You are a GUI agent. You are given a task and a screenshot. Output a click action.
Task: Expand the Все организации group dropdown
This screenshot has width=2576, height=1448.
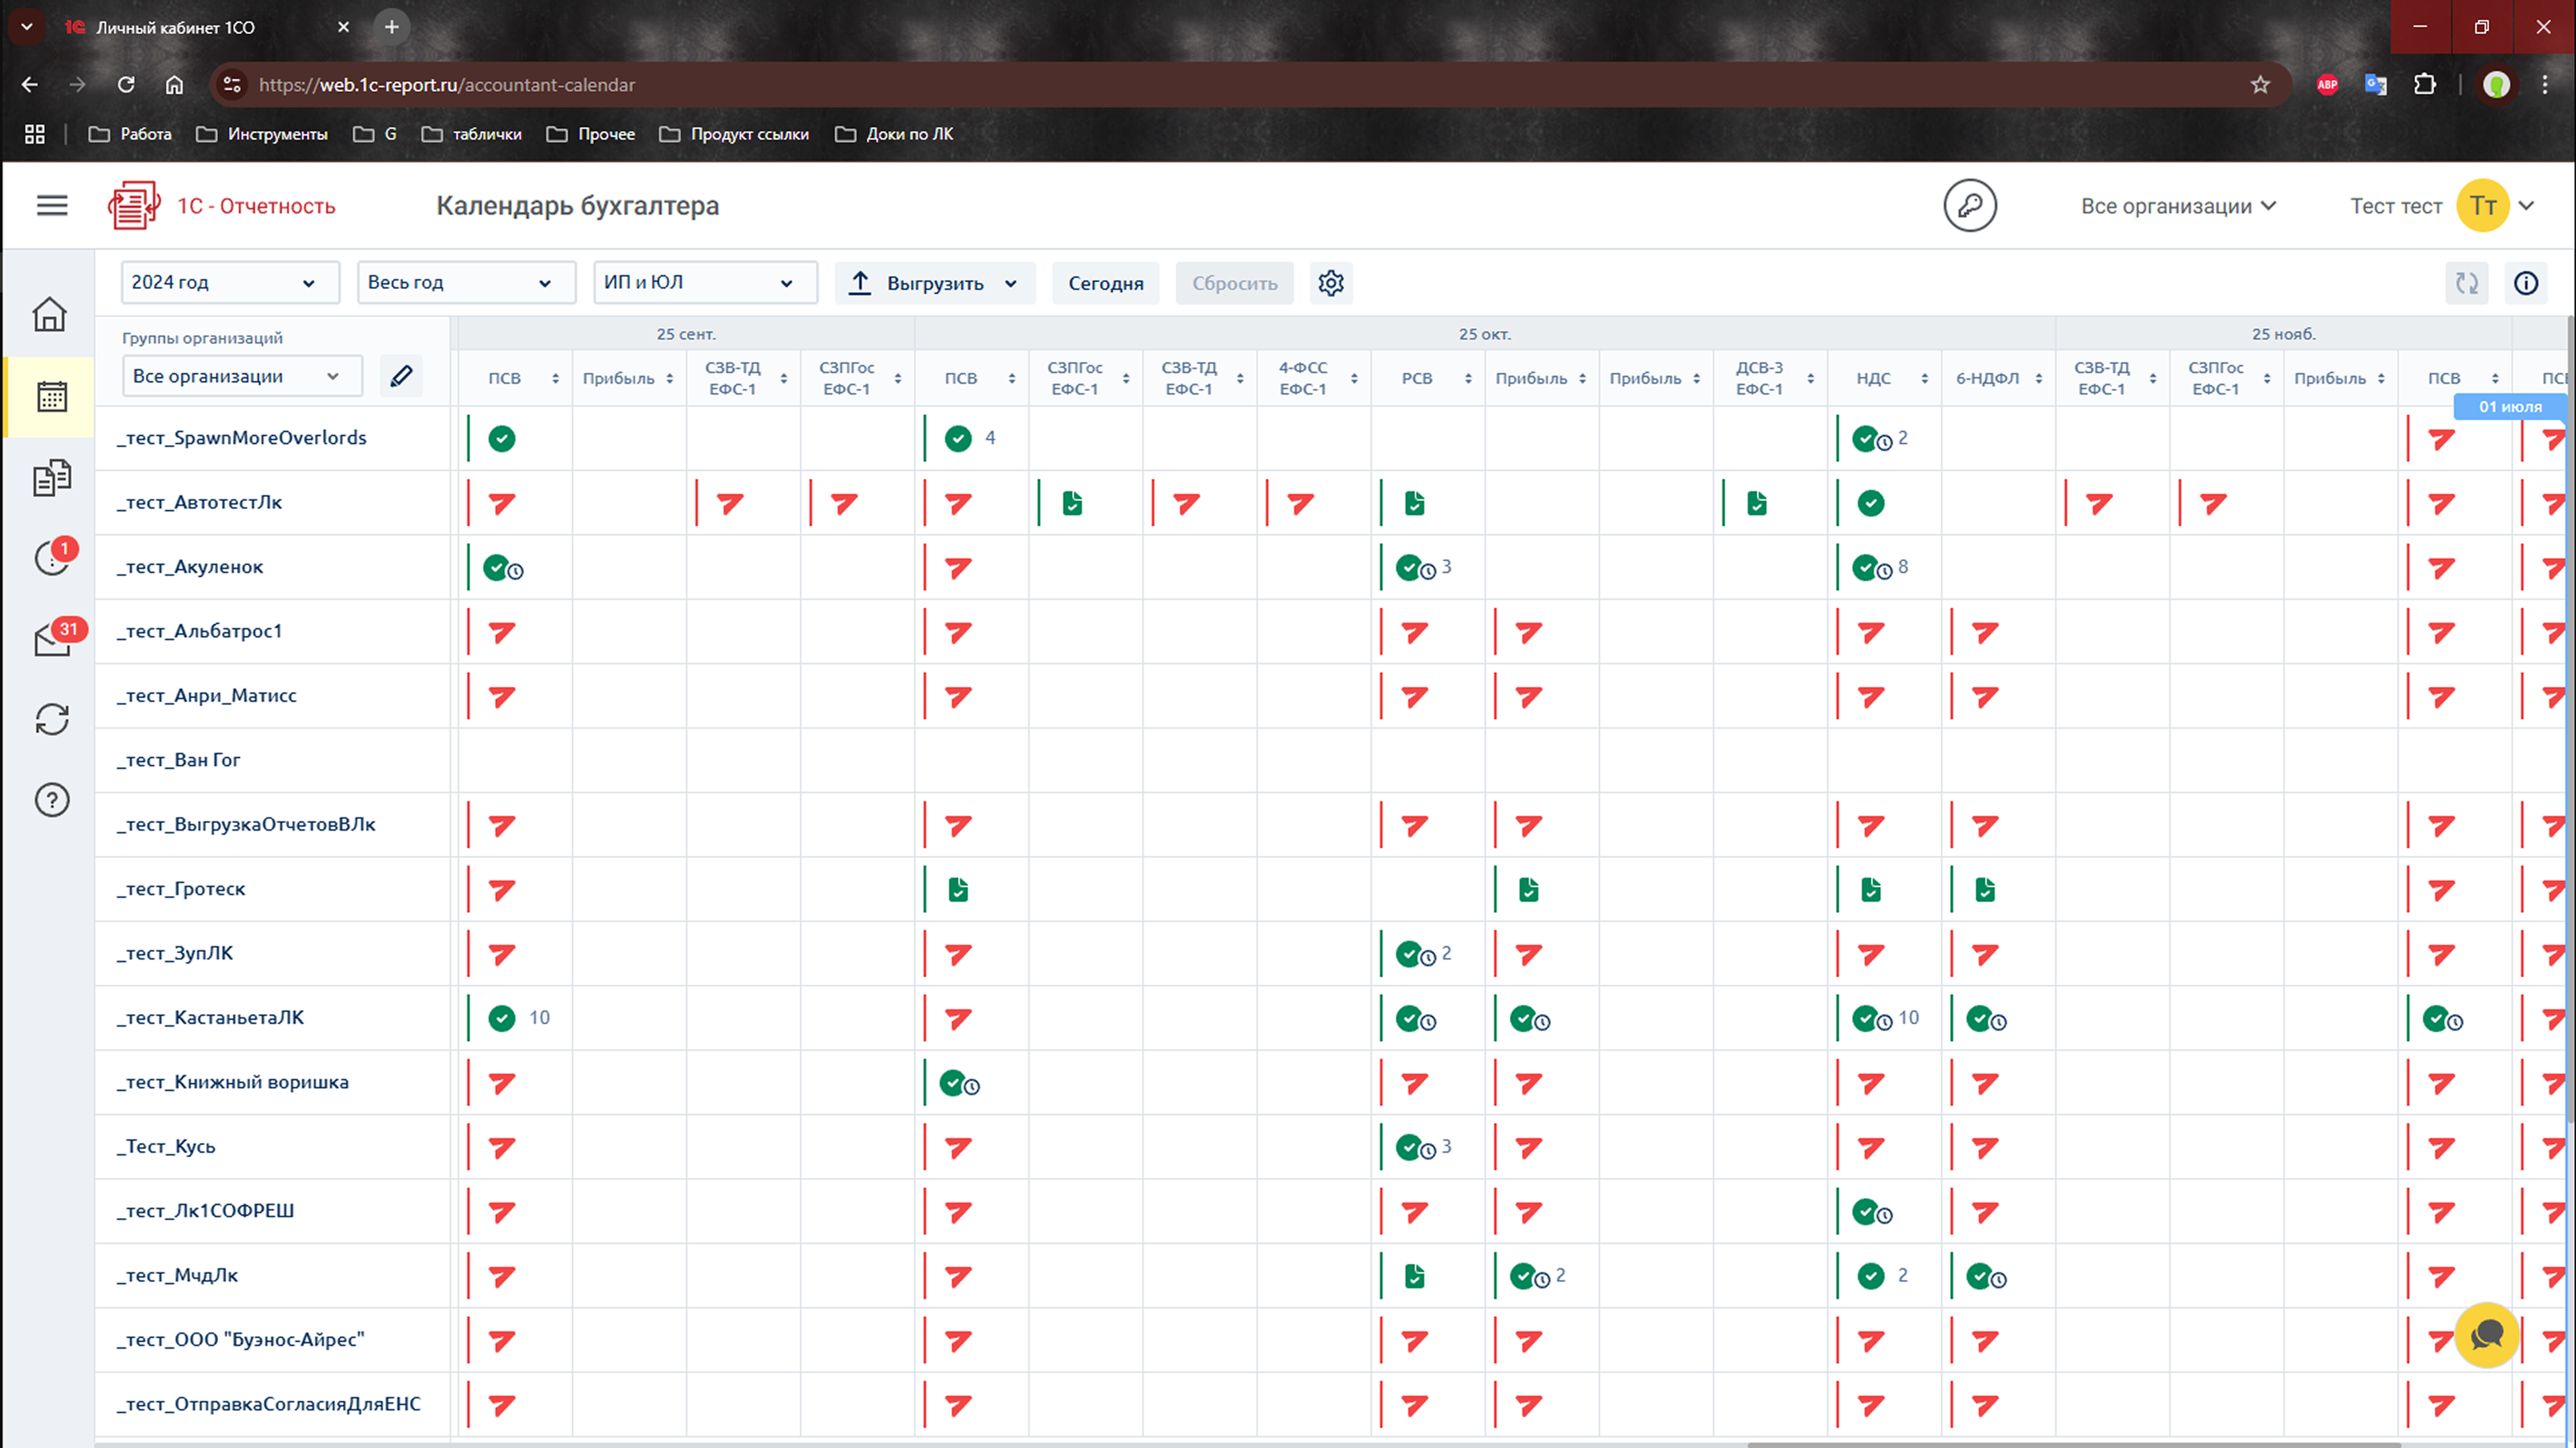(241, 376)
